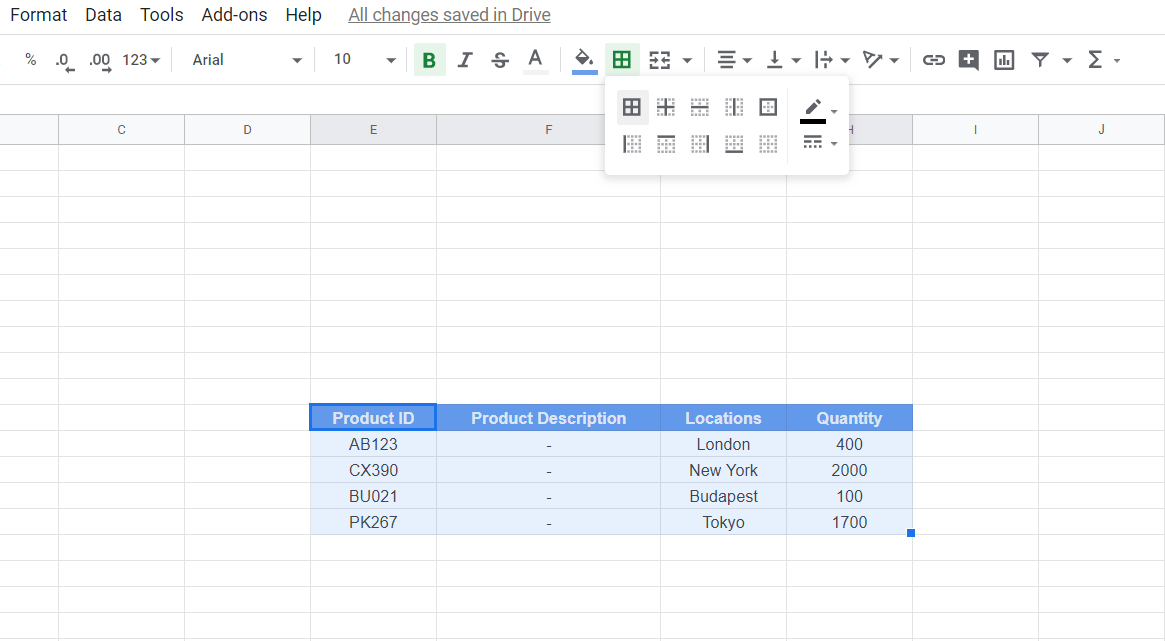Expand the text wrapping options
The width and height of the screenshot is (1165, 641).
point(846,60)
